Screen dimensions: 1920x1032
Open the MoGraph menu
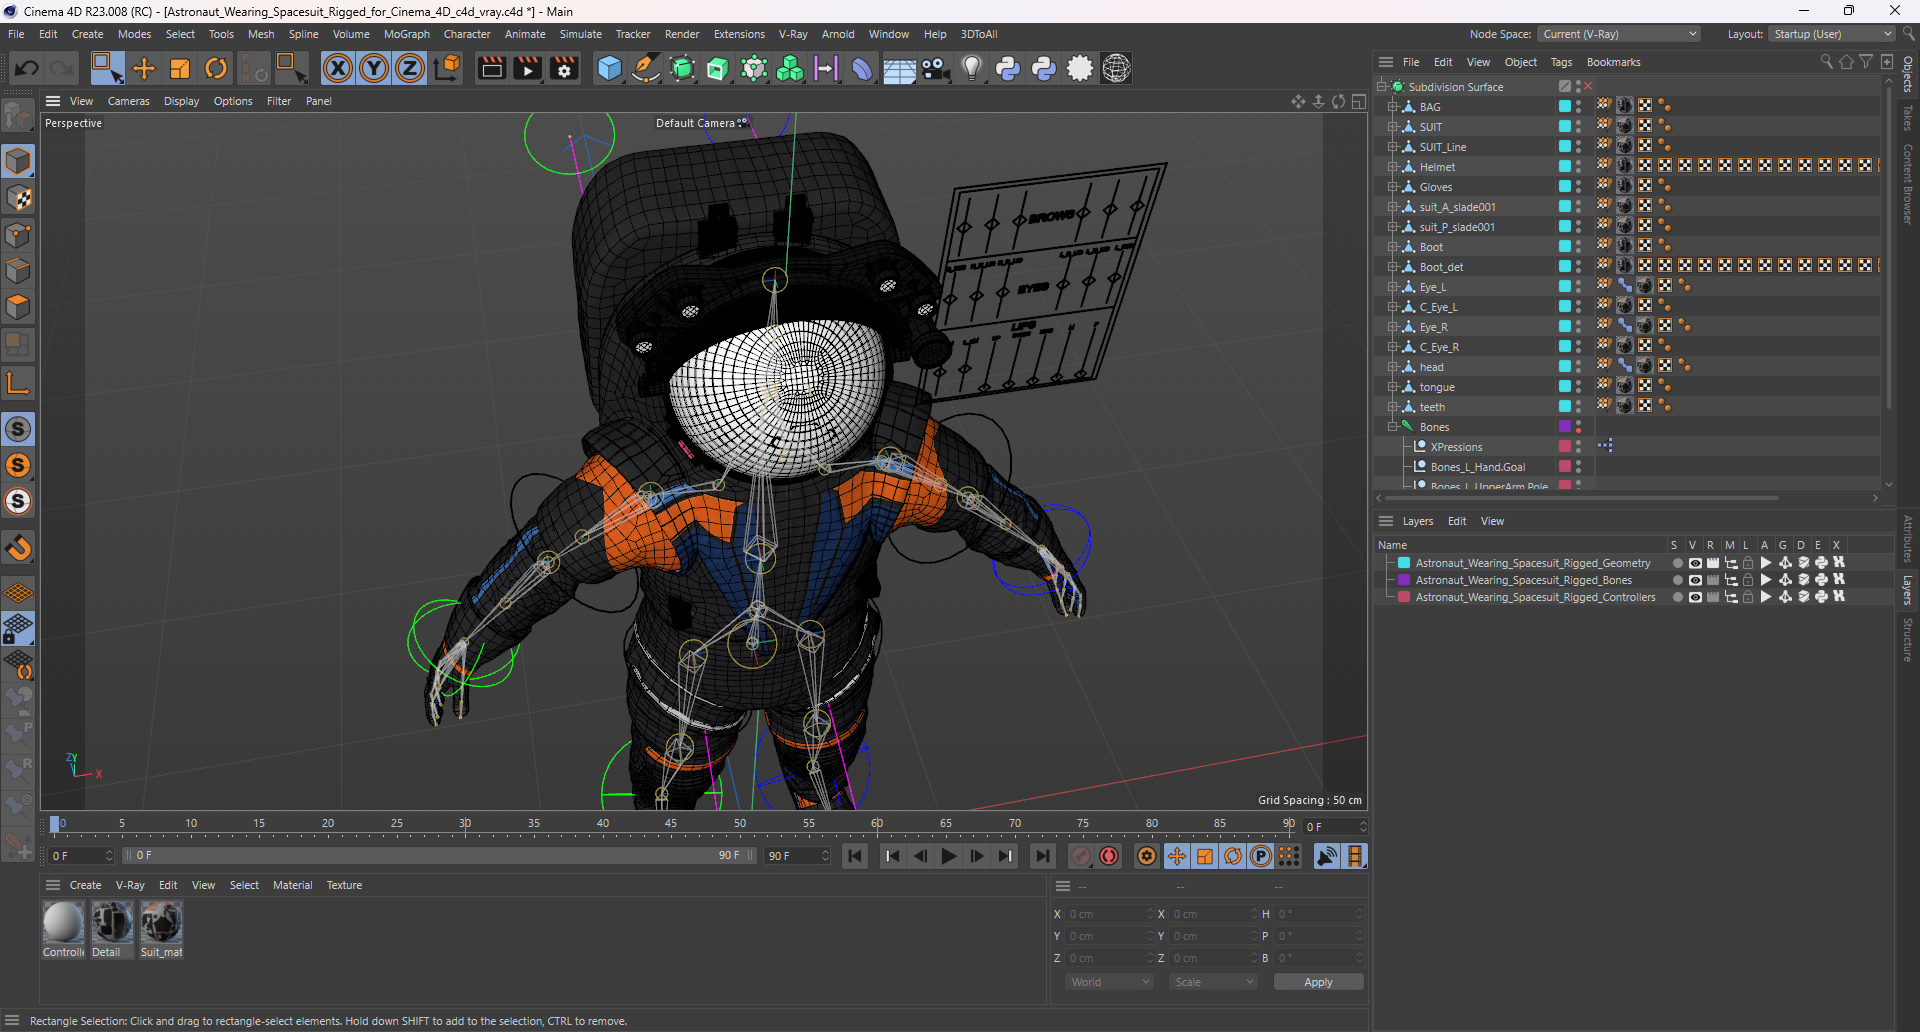coord(406,34)
